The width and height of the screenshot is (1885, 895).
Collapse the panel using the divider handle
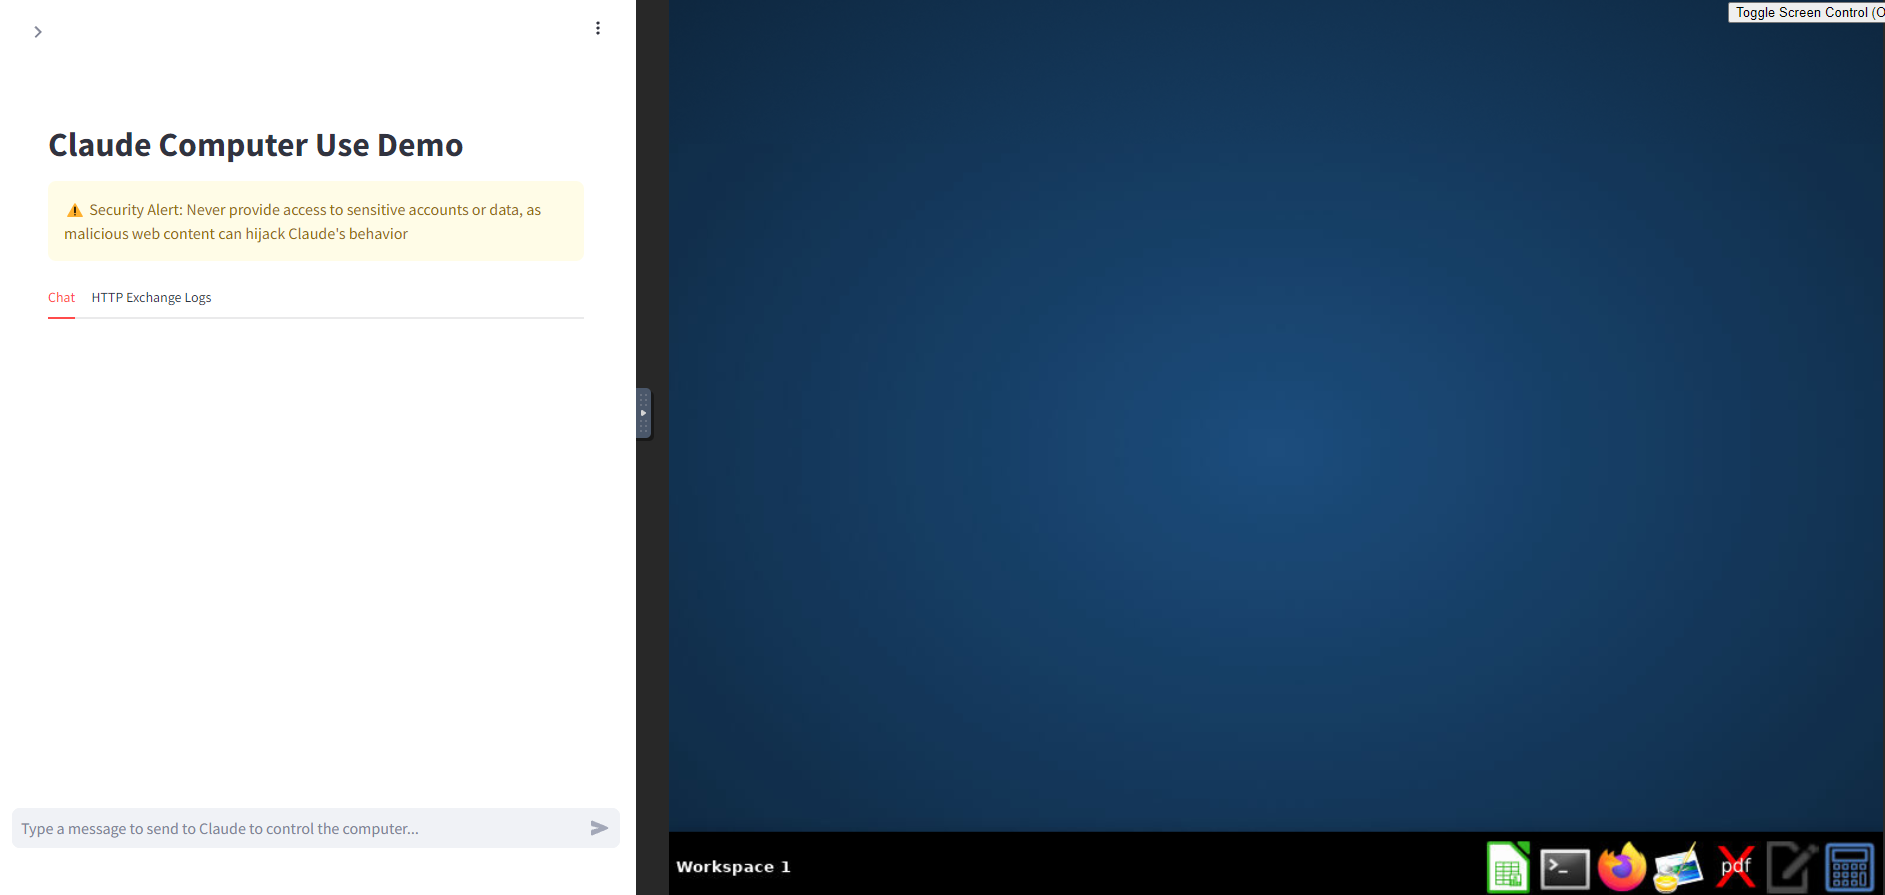click(644, 413)
